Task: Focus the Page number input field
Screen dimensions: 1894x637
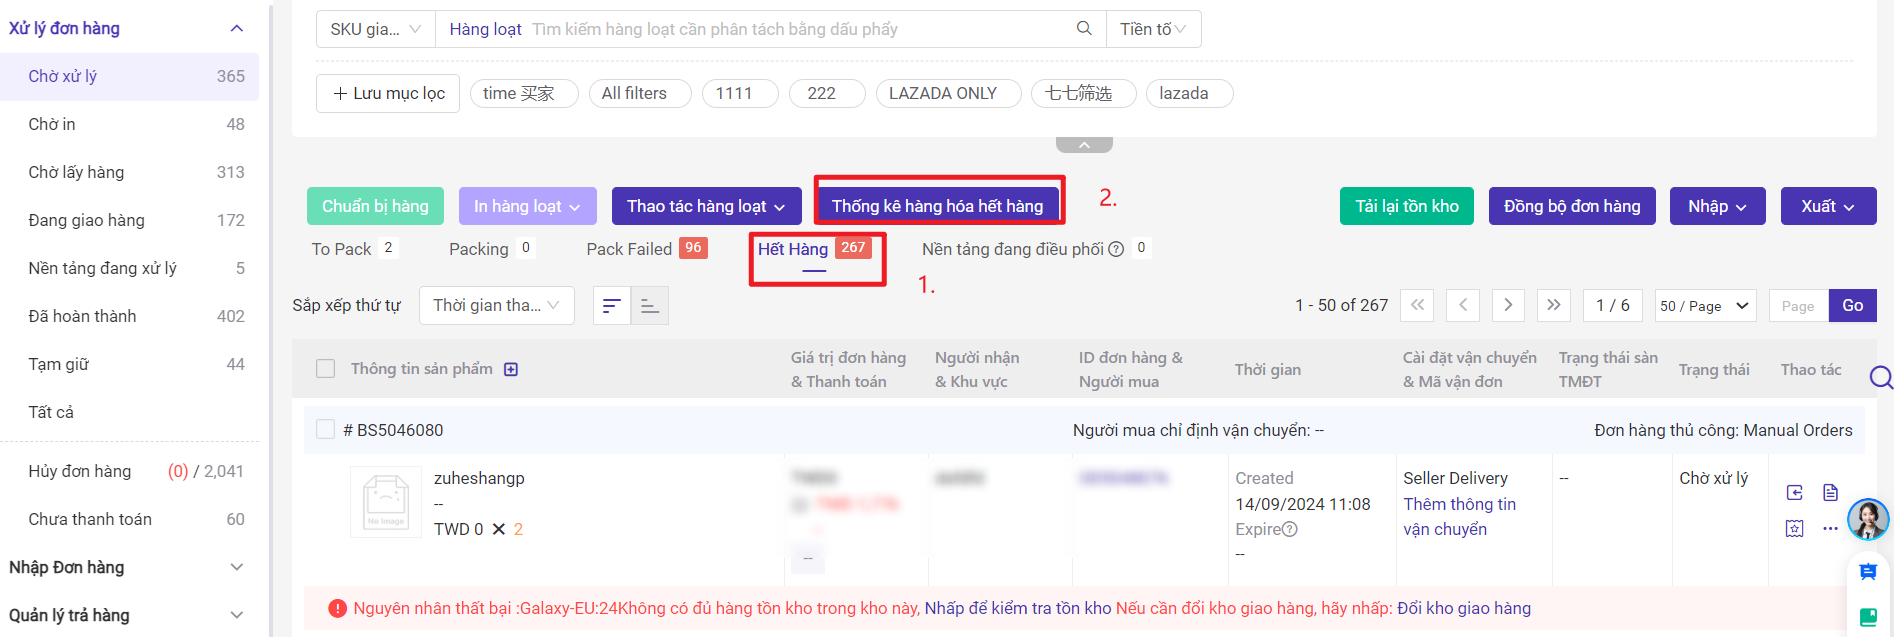Action: click(1798, 305)
